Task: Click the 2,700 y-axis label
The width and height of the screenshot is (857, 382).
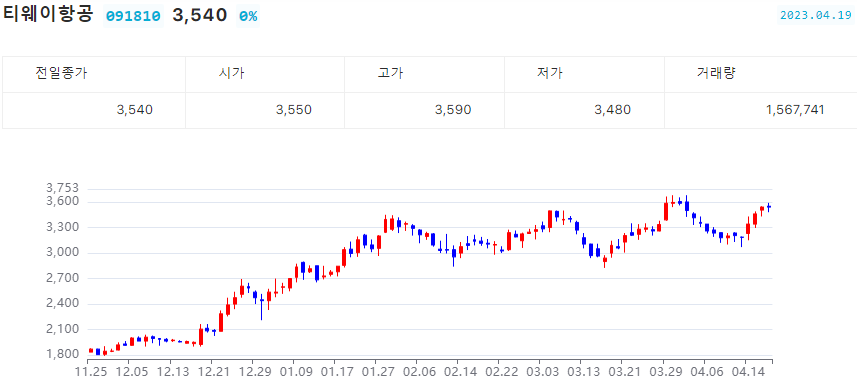Action: 62,278
